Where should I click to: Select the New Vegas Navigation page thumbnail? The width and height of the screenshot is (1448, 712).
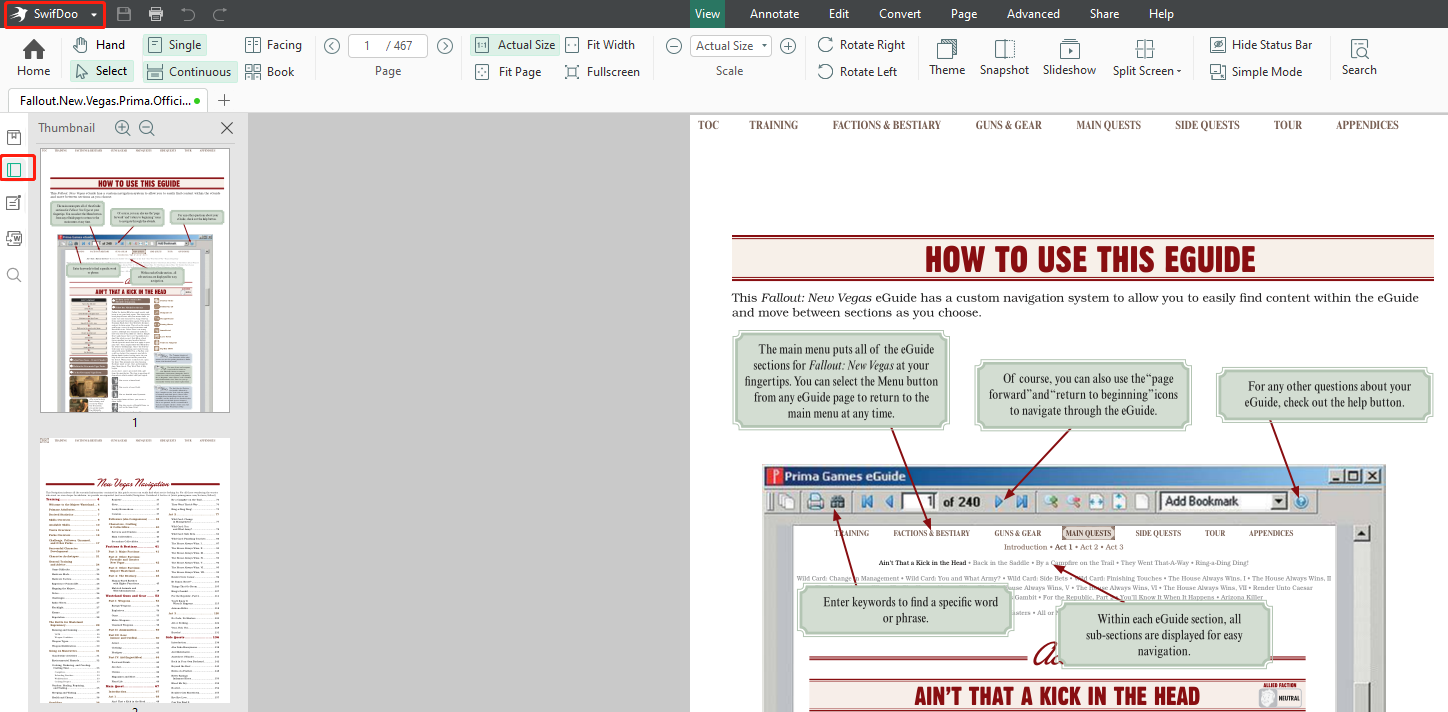[135, 570]
